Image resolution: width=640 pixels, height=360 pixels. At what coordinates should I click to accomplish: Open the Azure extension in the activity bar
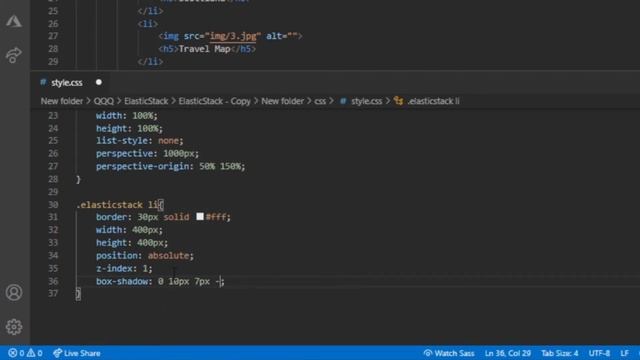(x=14, y=21)
